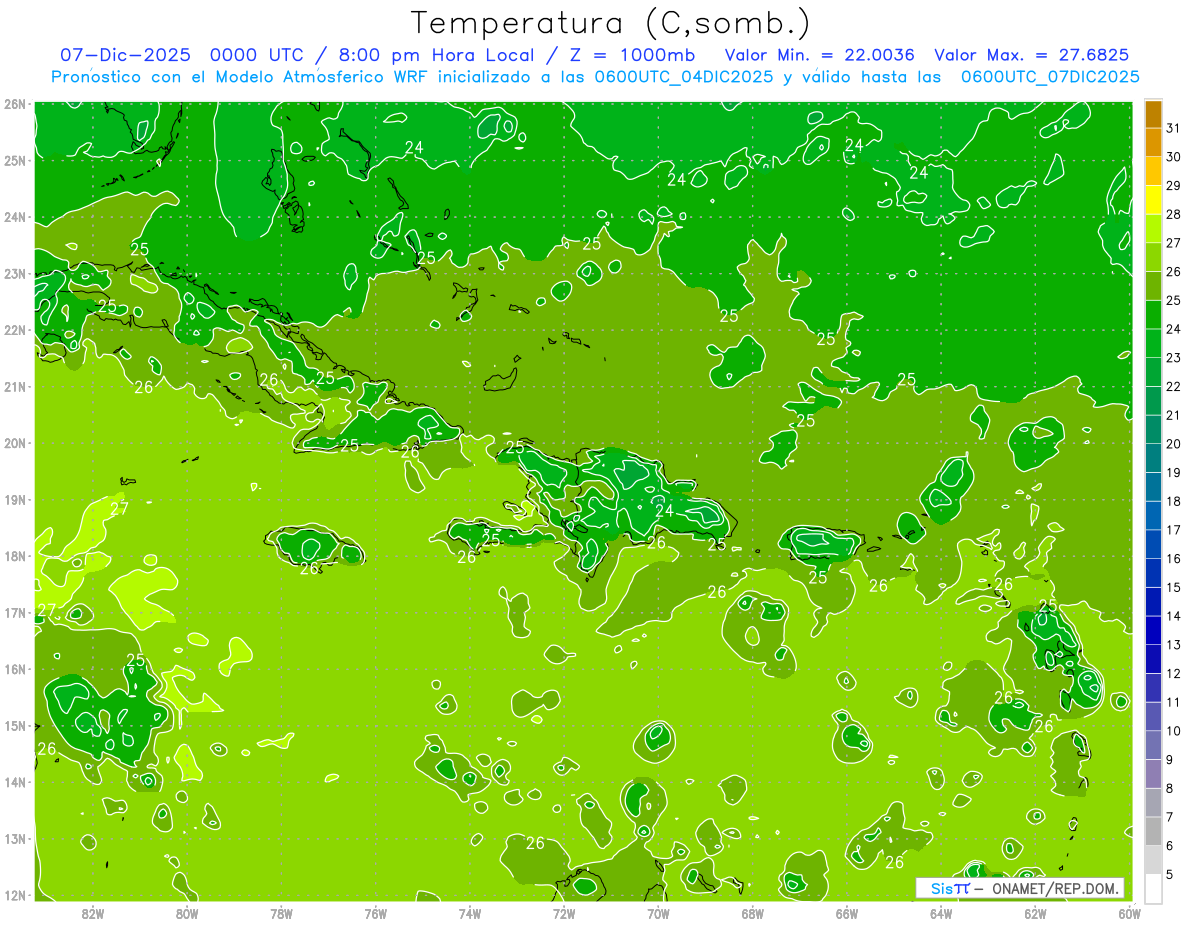Click the latitude label '22N'
1200x927 pixels.
(x=14, y=330)
